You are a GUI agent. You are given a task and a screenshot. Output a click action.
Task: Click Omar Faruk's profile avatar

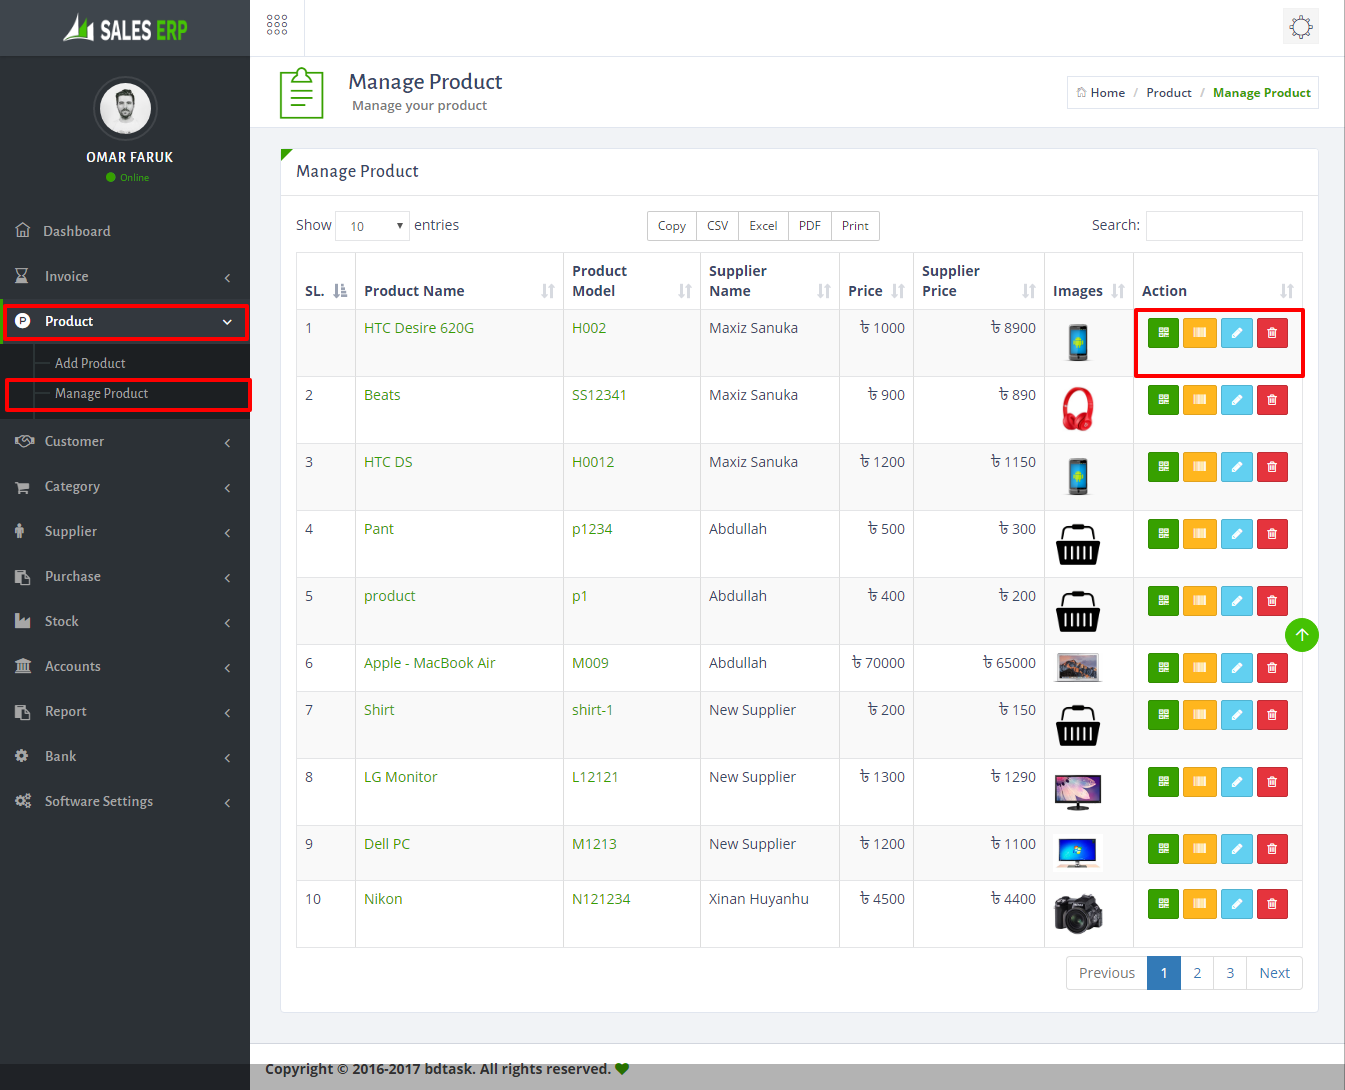[x=126, y=107]
